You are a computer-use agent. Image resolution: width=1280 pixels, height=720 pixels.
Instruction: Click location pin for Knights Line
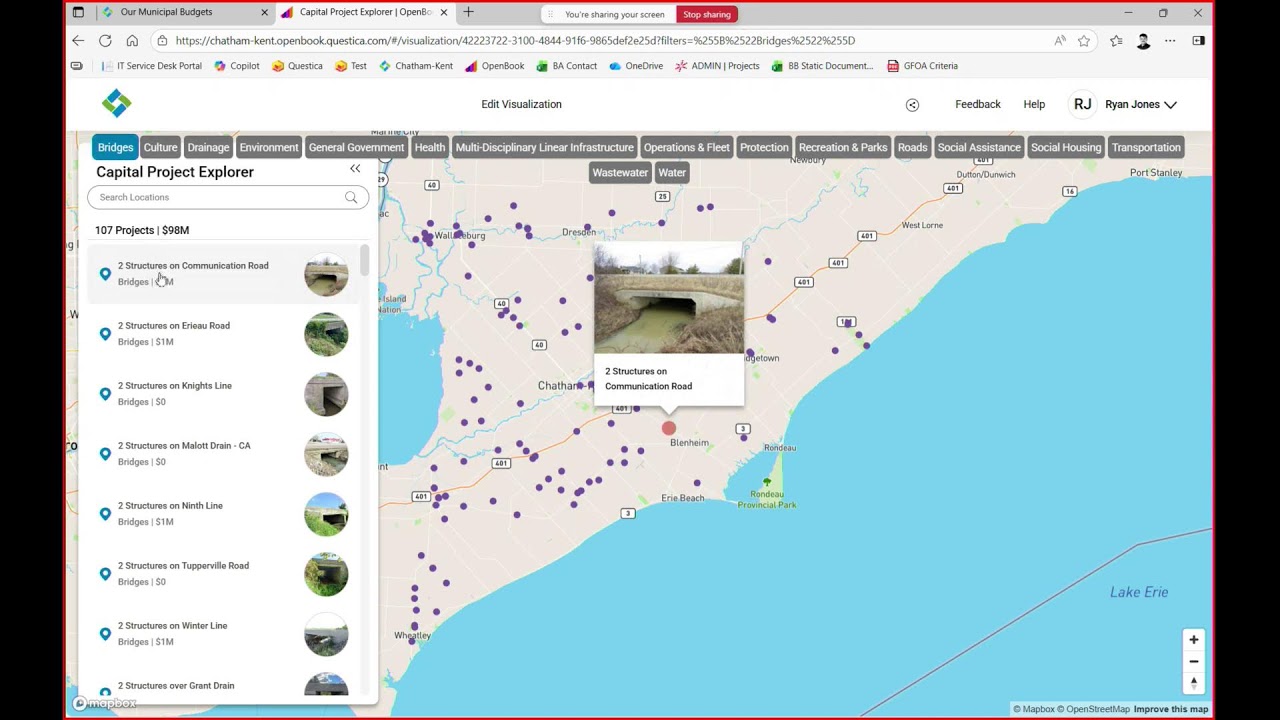click(105, 394)
